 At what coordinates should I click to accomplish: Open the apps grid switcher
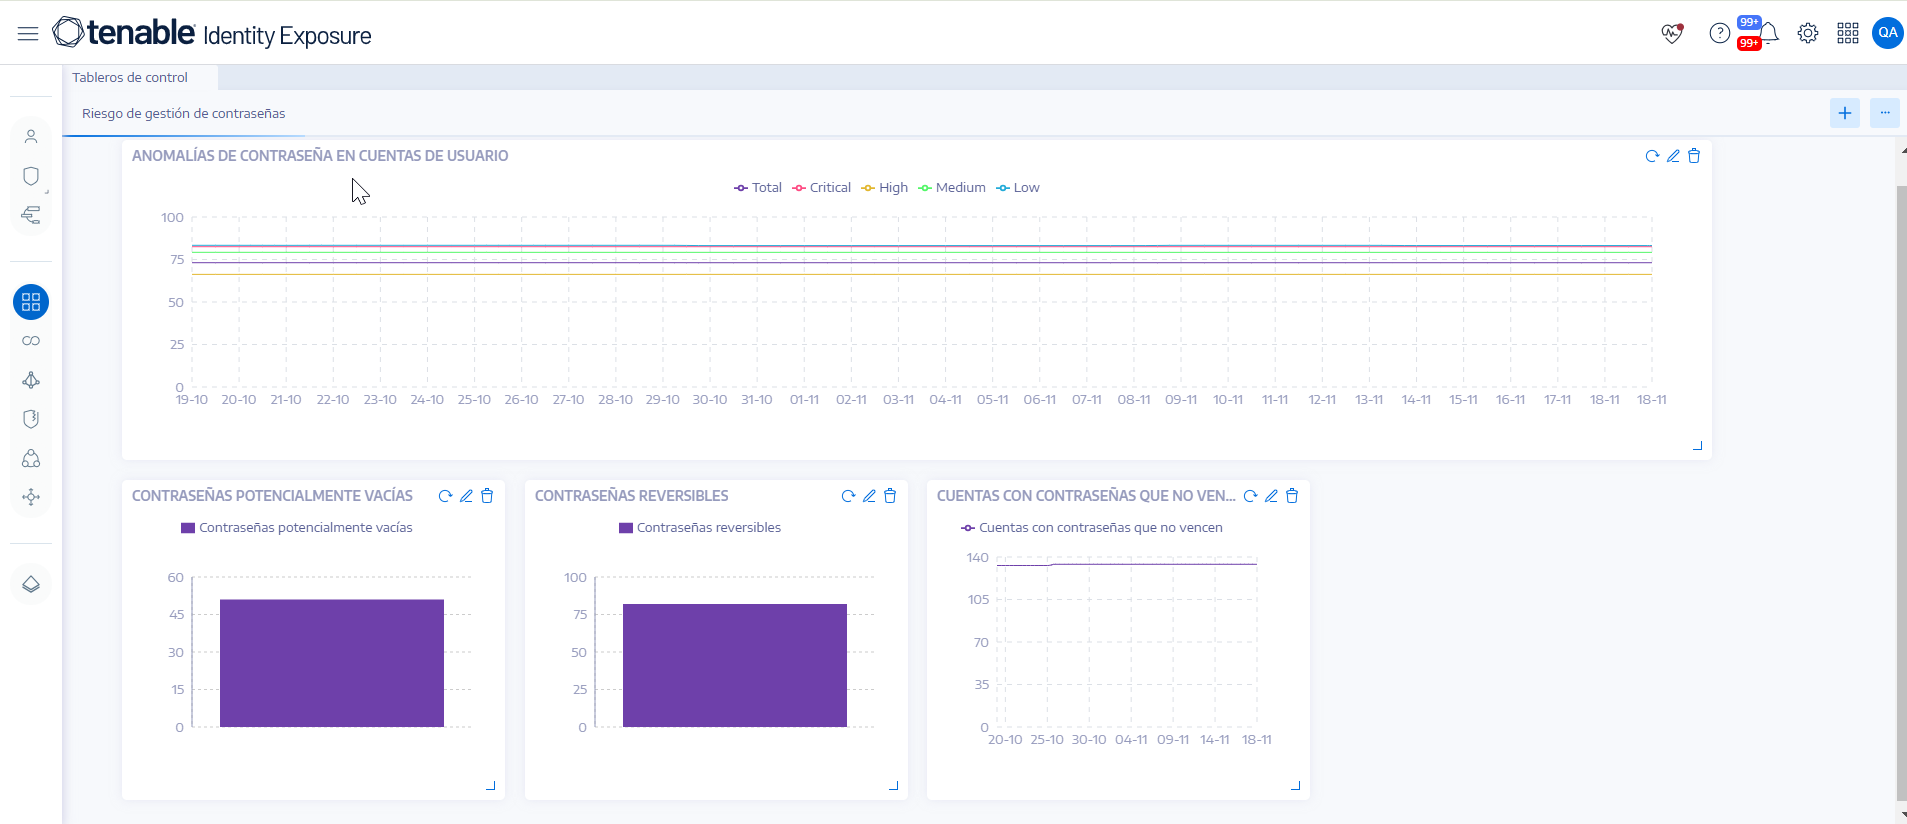coord(1848,33)
